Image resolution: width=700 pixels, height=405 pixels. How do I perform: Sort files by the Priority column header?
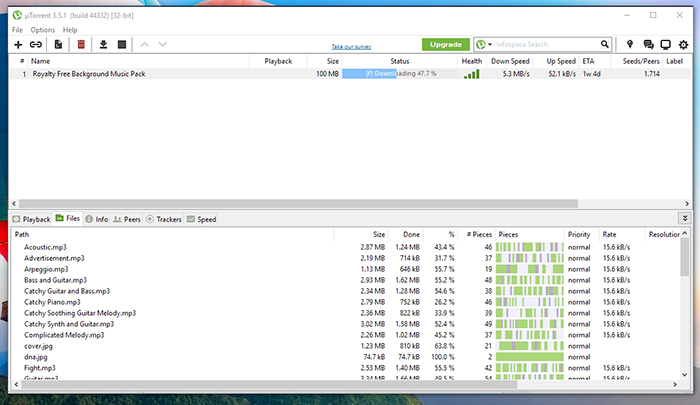coord(582,234)
